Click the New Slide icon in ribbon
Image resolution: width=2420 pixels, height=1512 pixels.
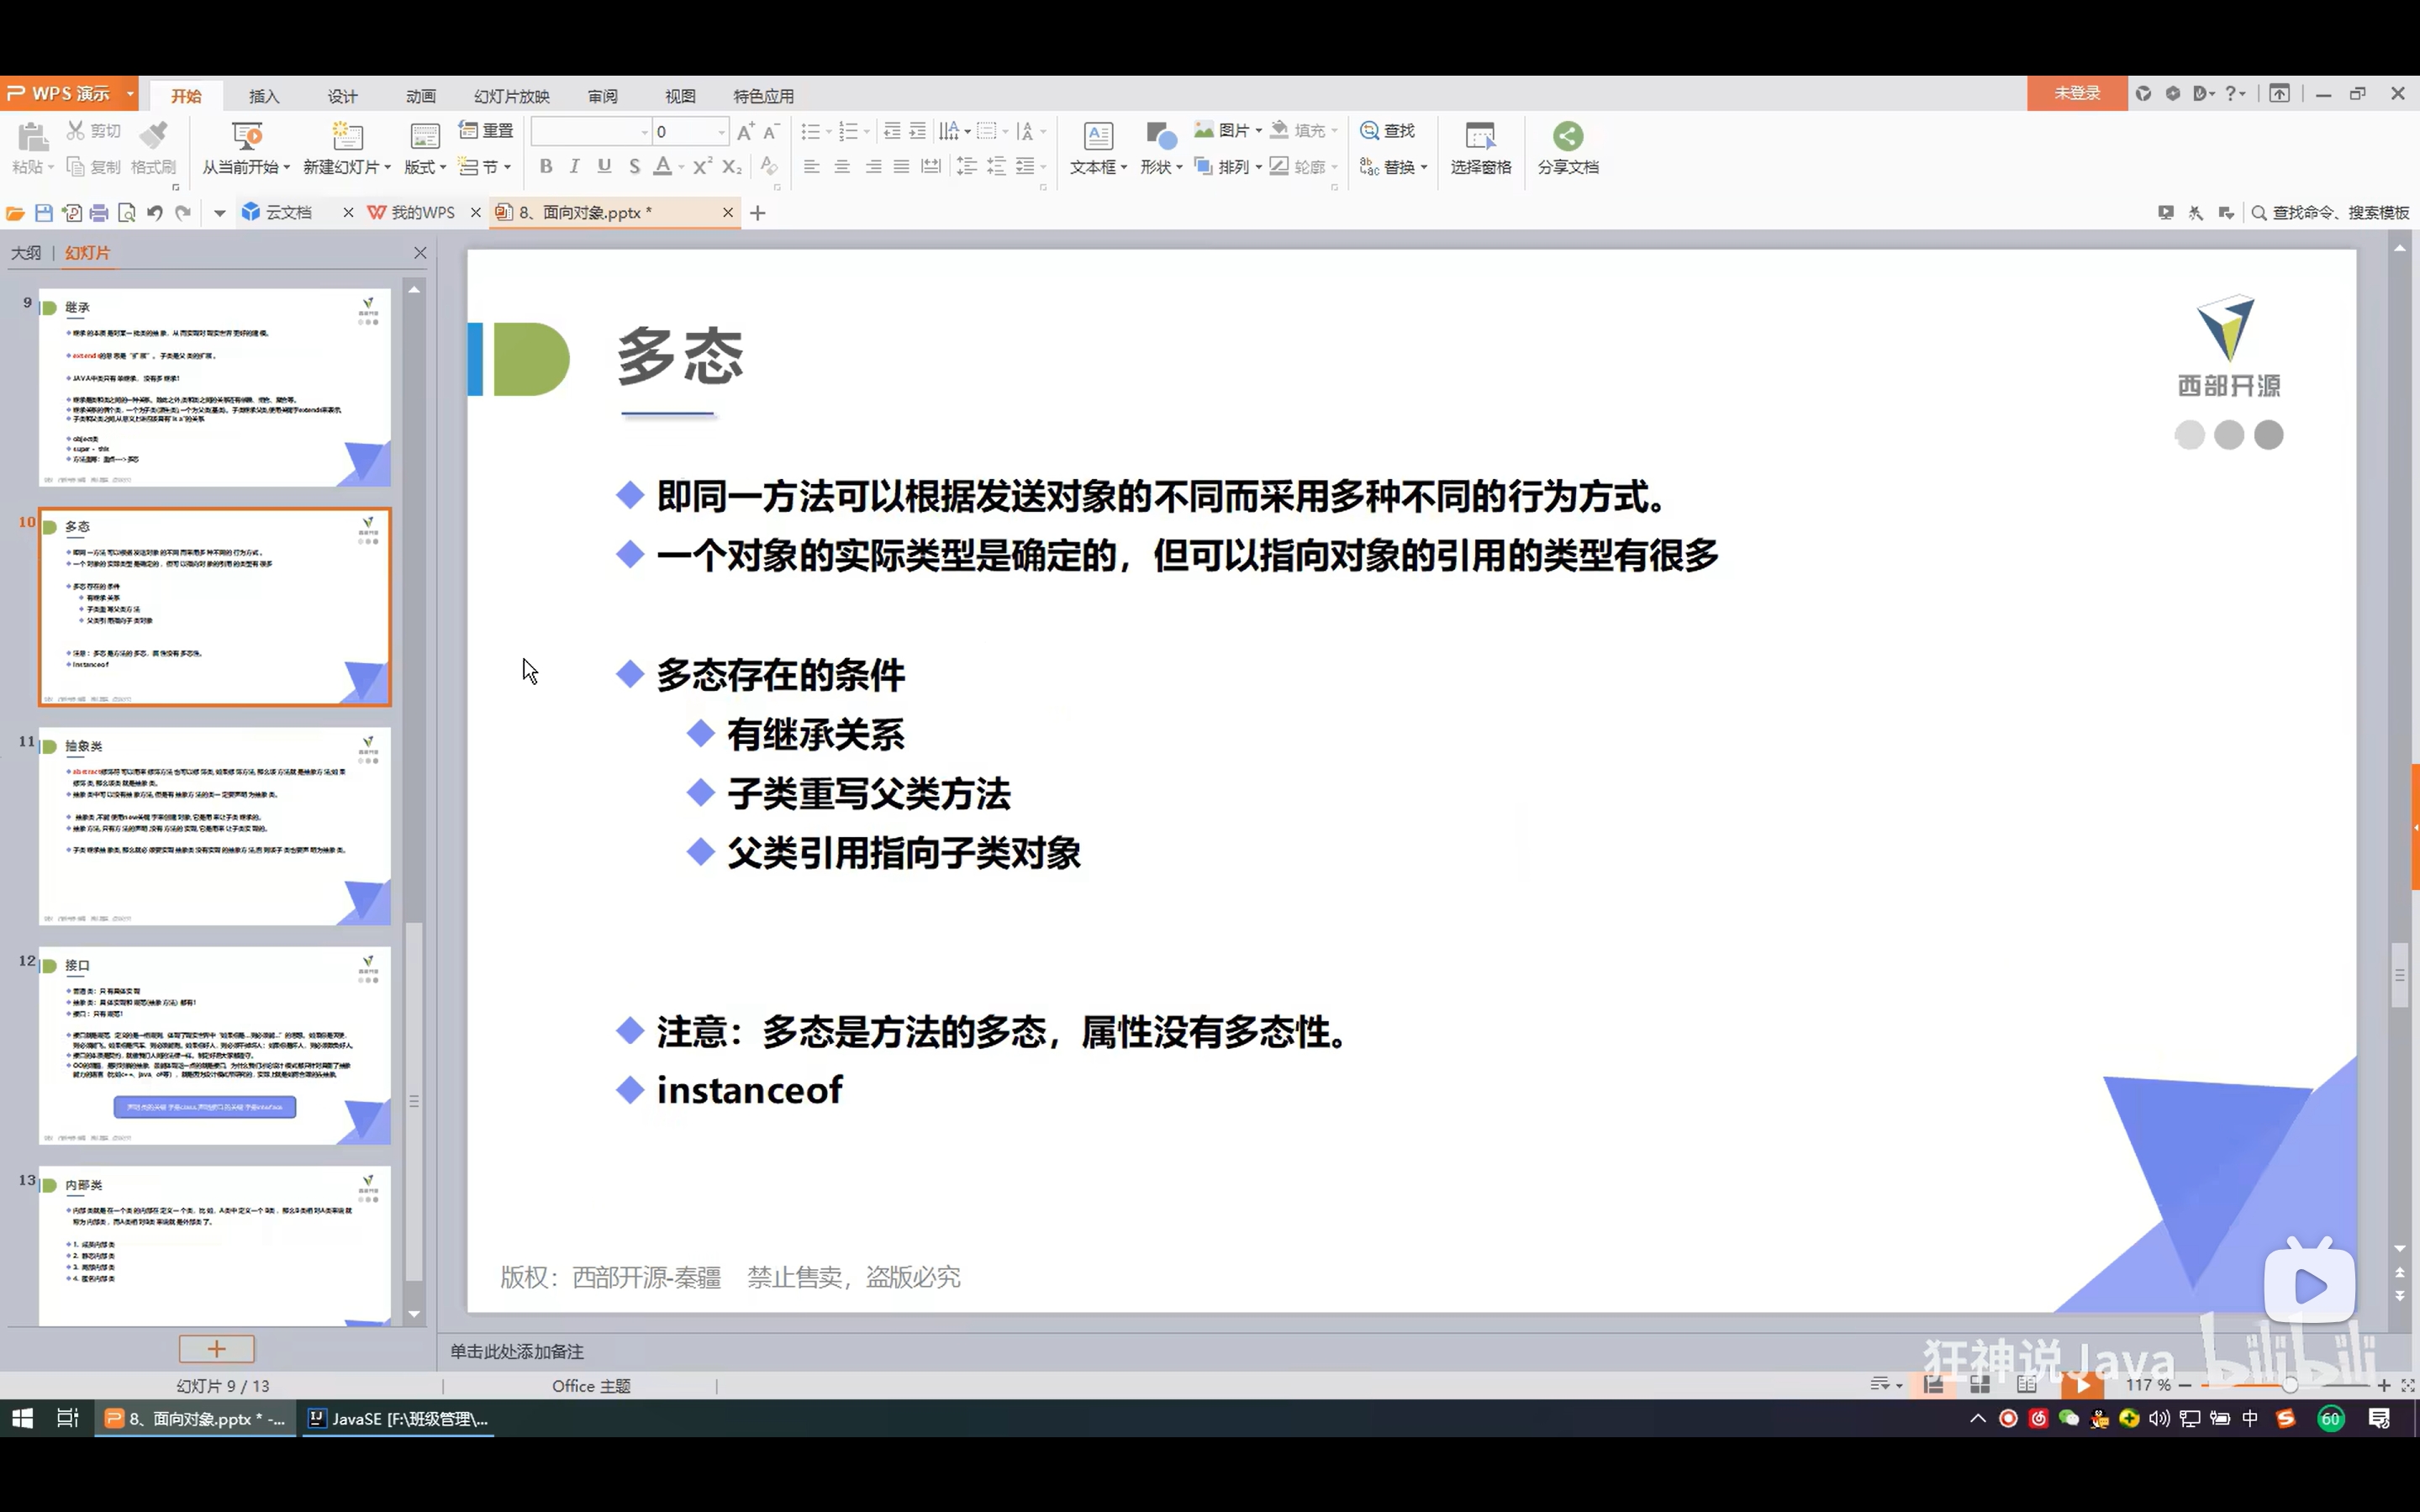(346, 136)
